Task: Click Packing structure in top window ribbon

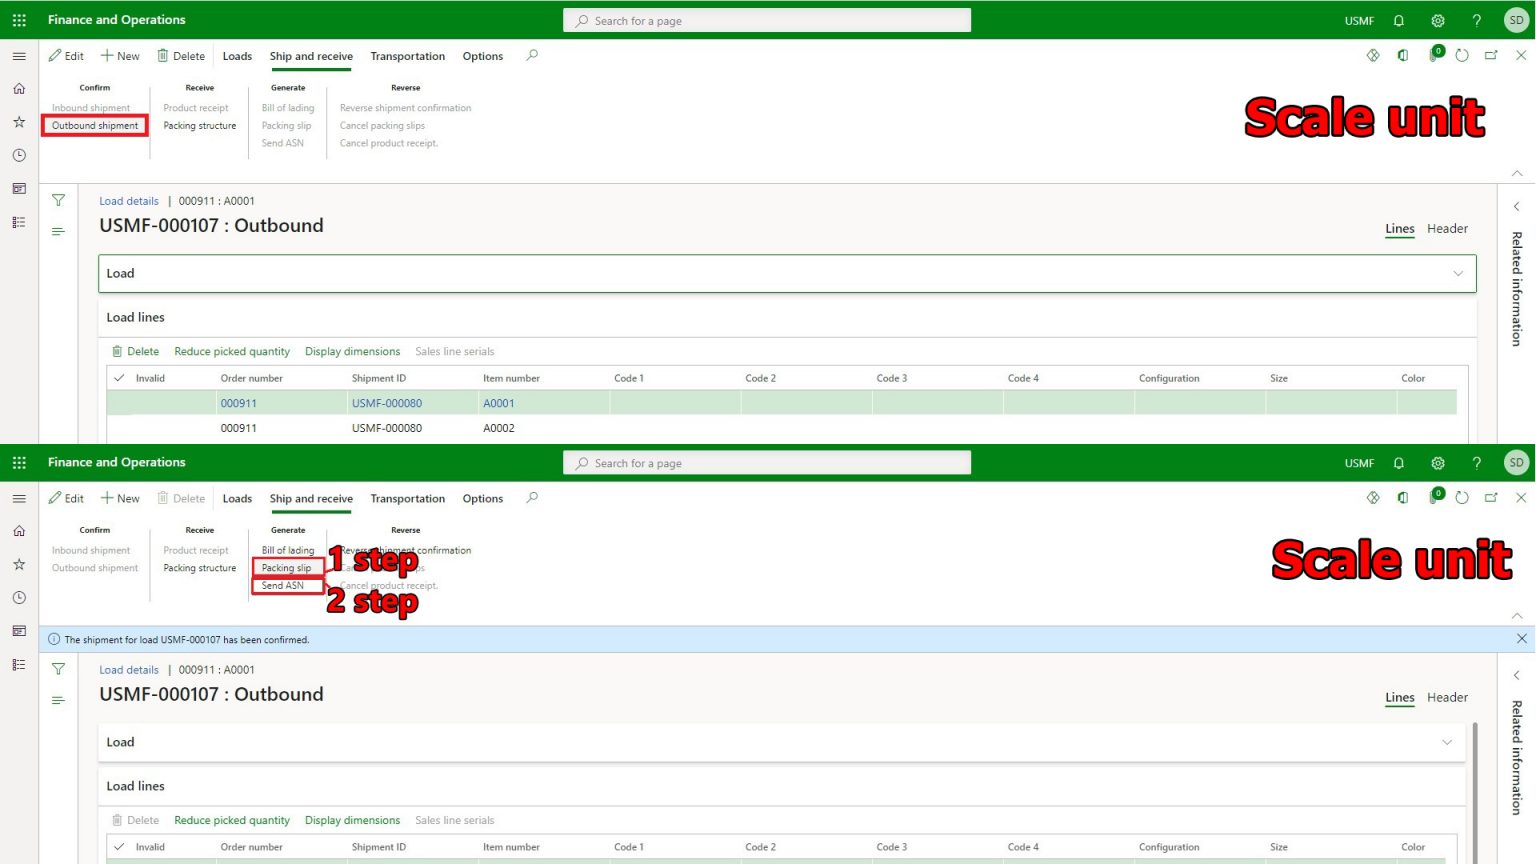Action: click(200, 126)
